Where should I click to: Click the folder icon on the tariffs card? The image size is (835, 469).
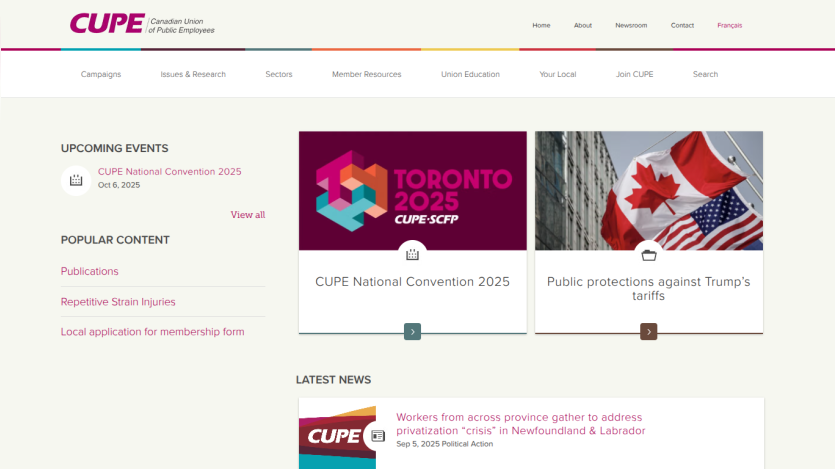tap(649, 256)
